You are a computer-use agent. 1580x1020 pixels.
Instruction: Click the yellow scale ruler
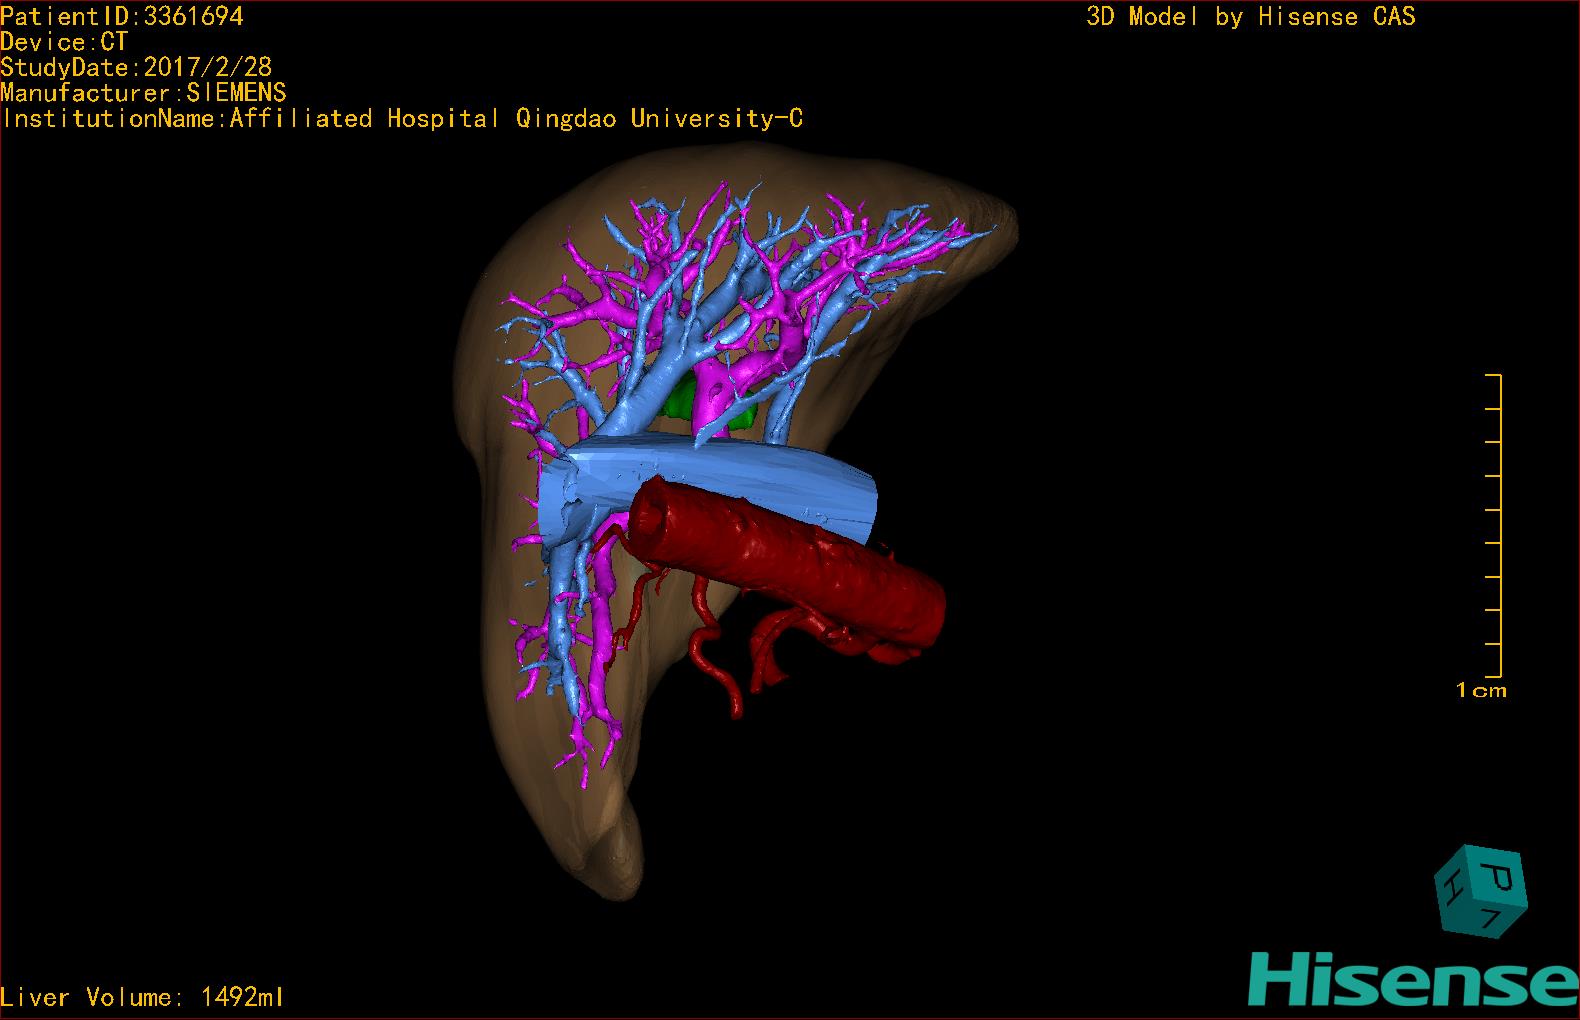coord(1494,526)
